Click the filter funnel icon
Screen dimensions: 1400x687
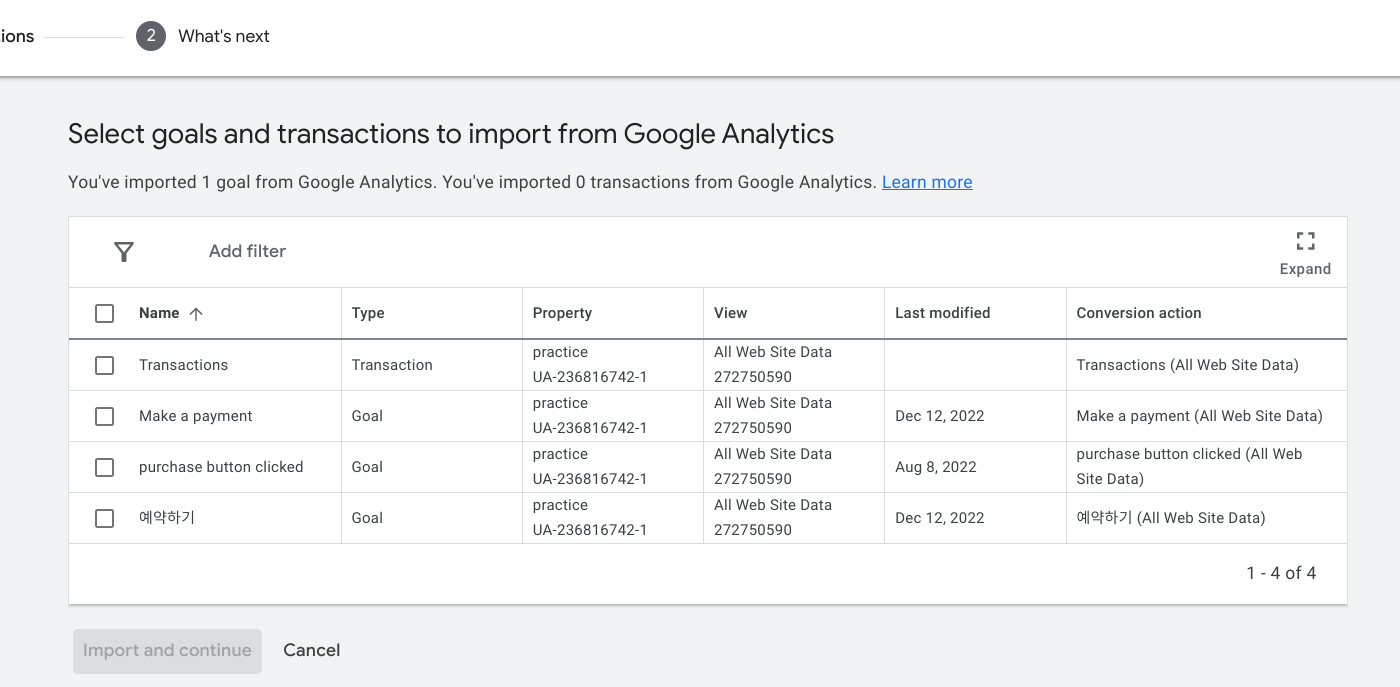[124, 252]
